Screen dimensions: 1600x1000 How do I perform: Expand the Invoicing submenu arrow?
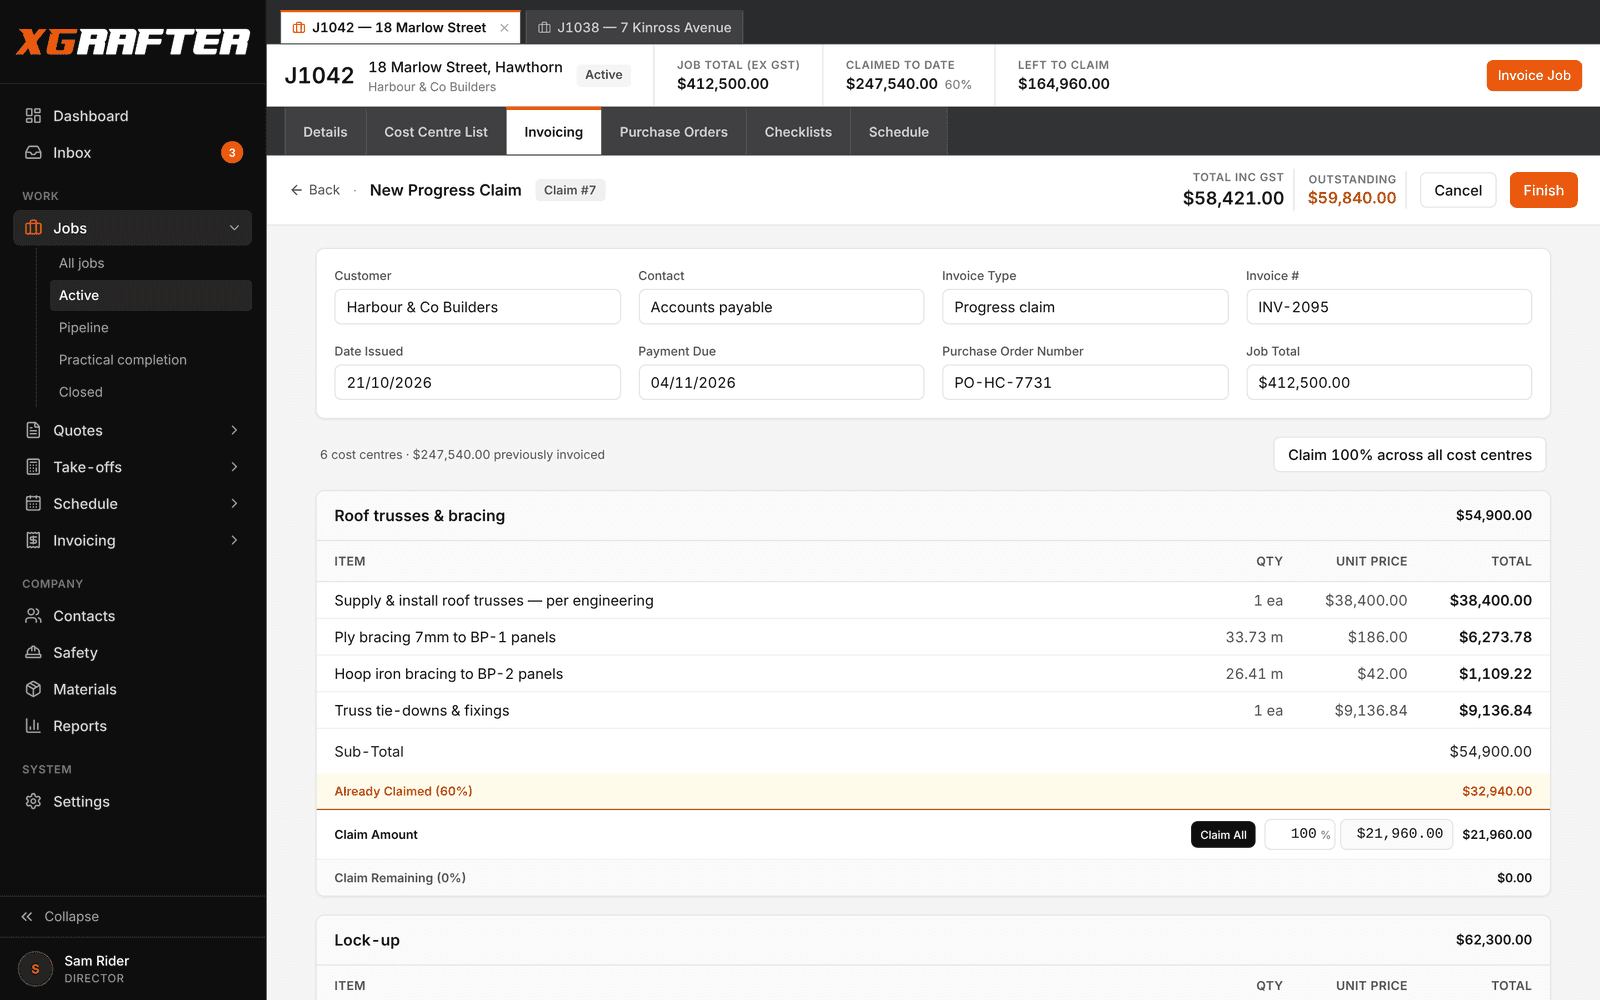234,540
